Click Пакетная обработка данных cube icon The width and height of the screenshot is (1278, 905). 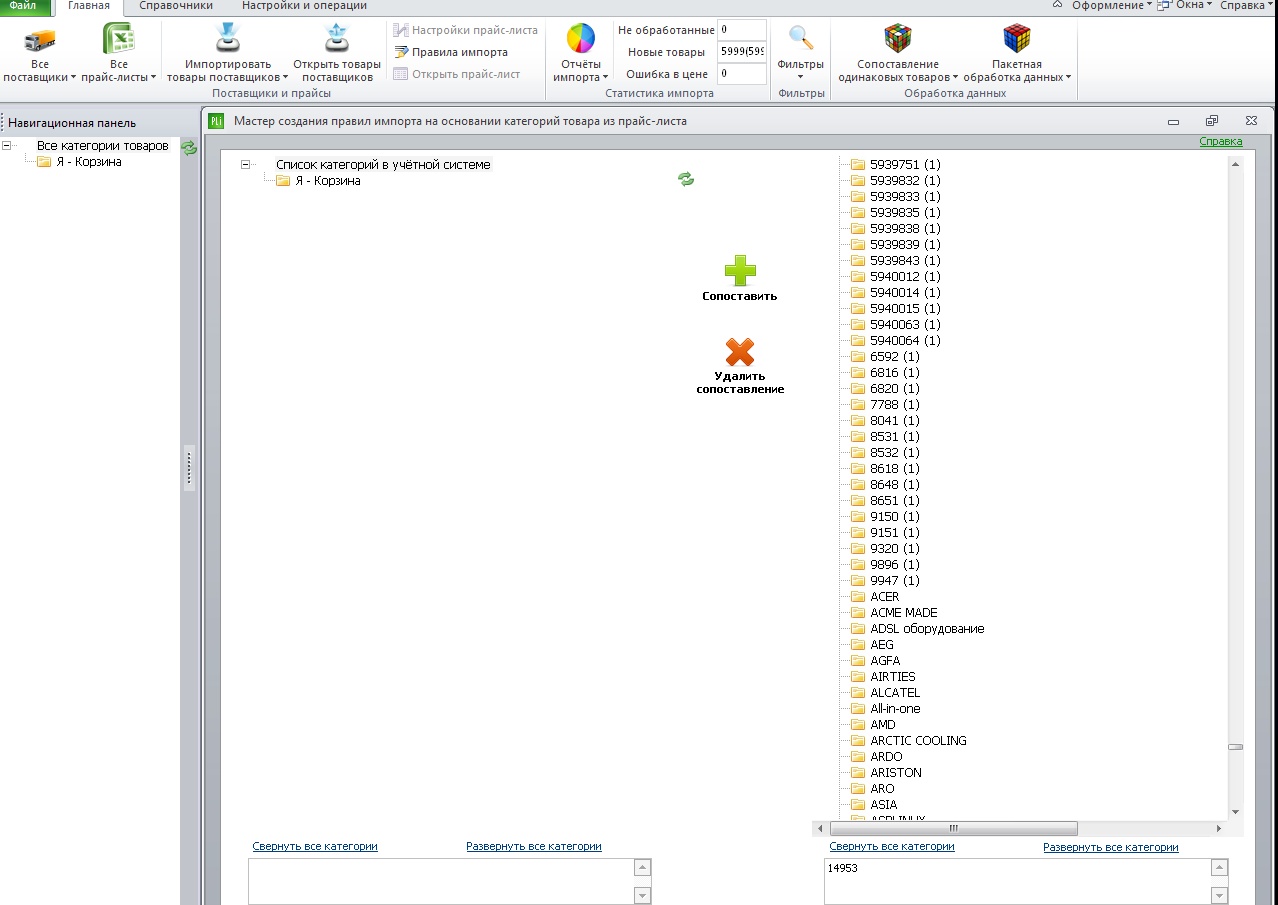pyautogui.click(x=1016, y=39)
